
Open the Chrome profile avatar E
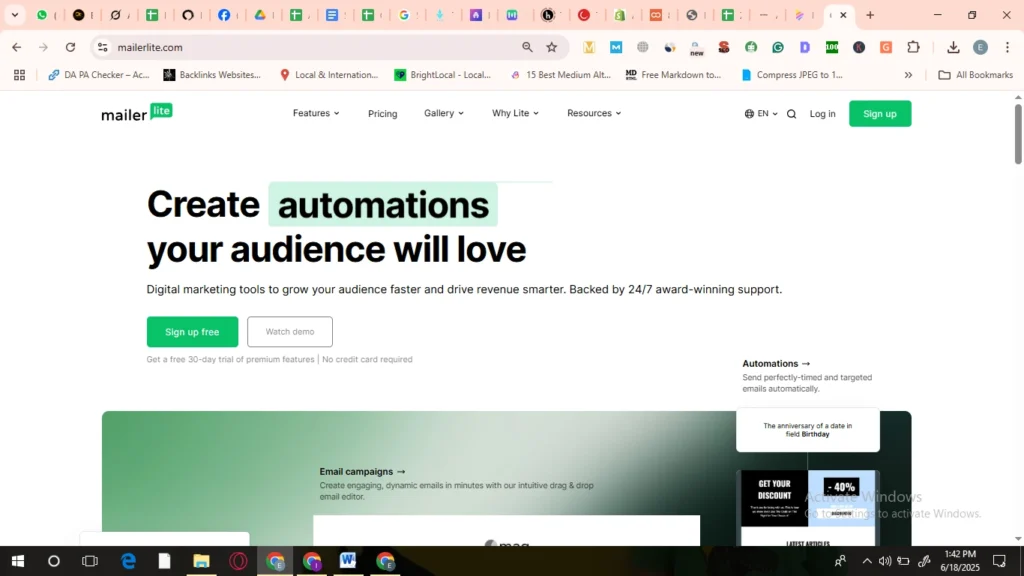980,47
